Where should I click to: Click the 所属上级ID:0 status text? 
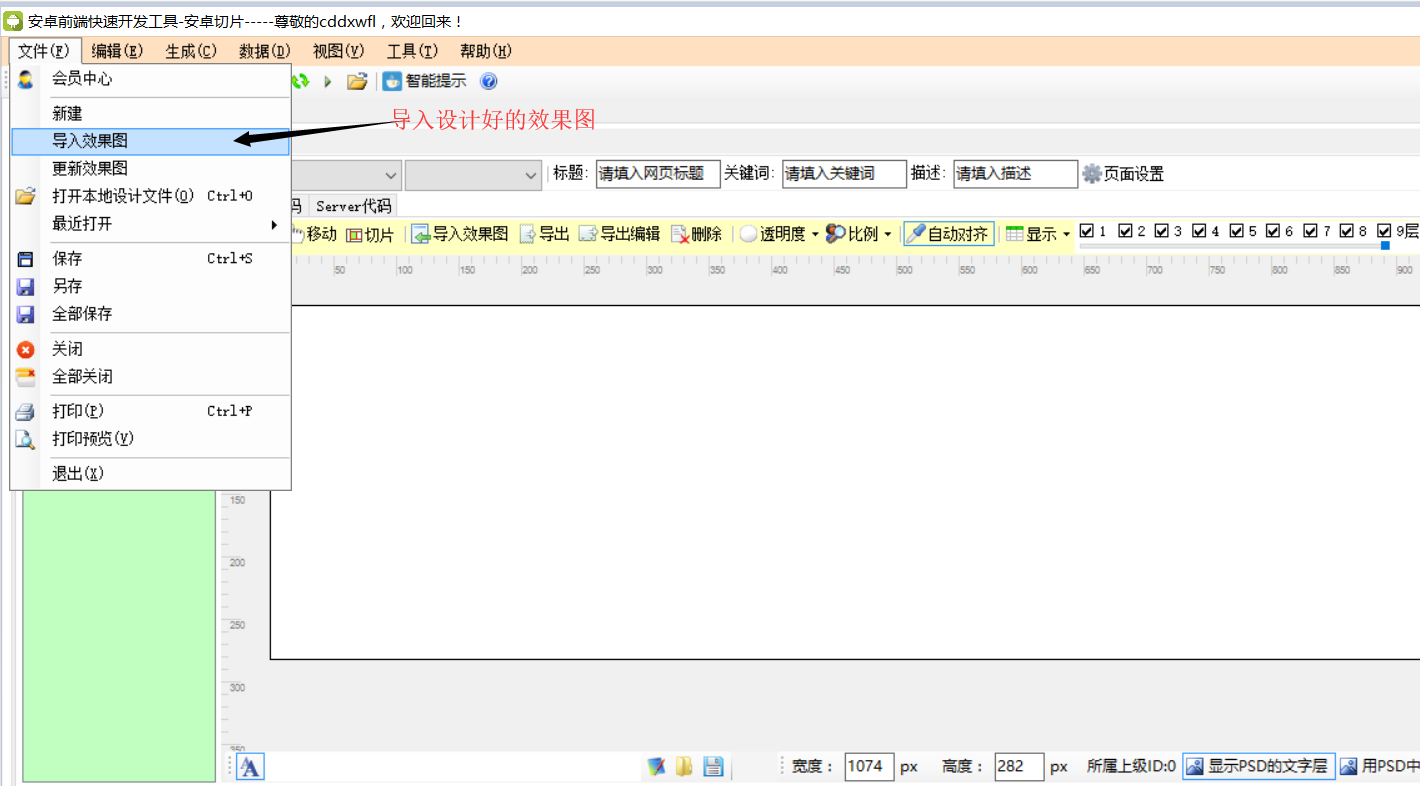(x=1131, y=767)
